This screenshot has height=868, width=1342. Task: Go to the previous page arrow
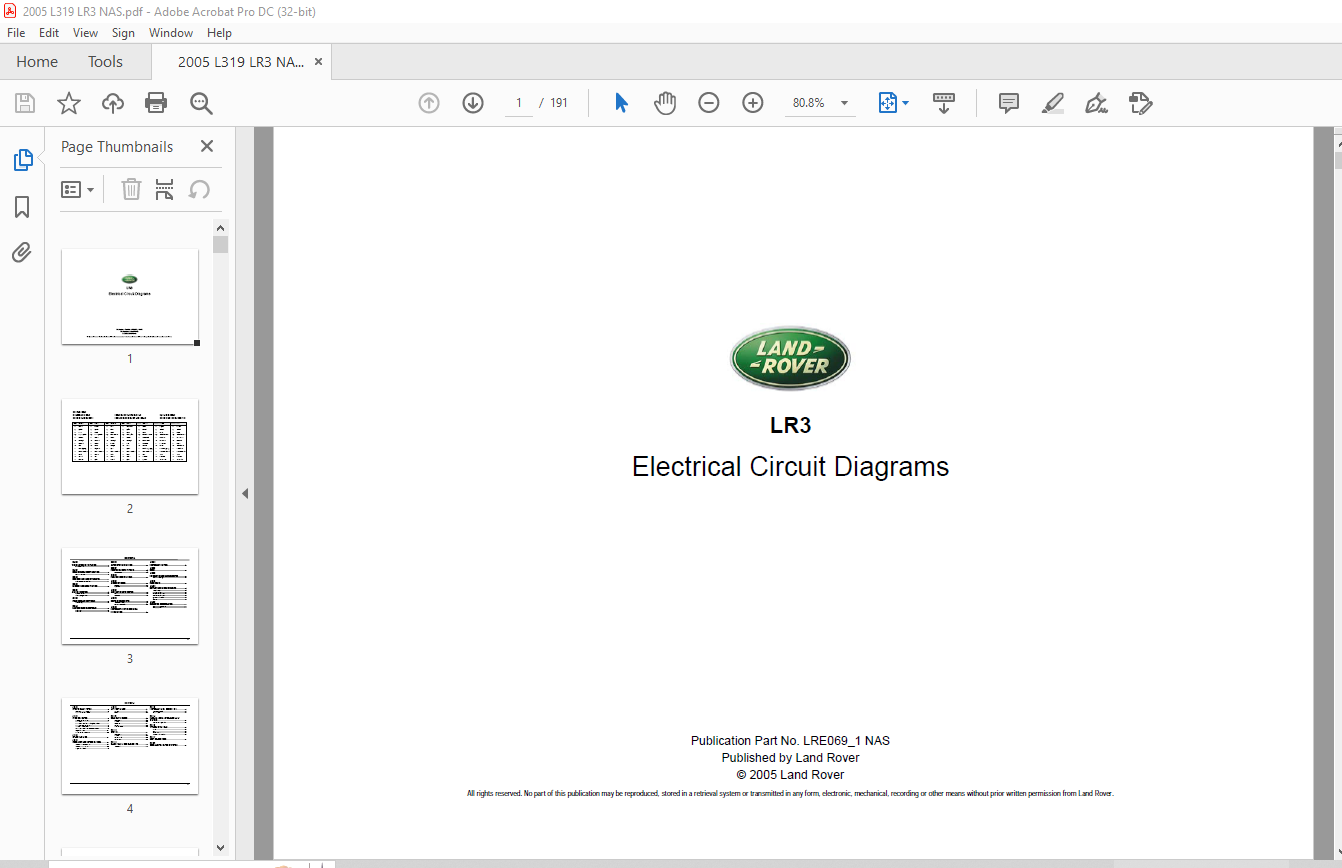point(429,103)
